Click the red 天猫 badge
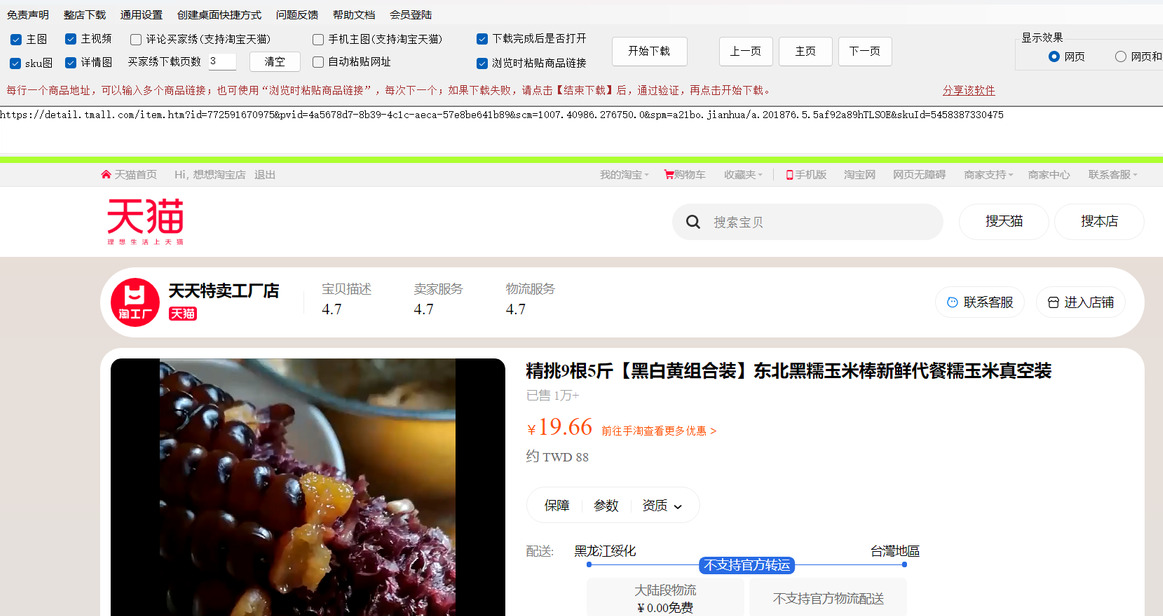 (x=182, y=314)
